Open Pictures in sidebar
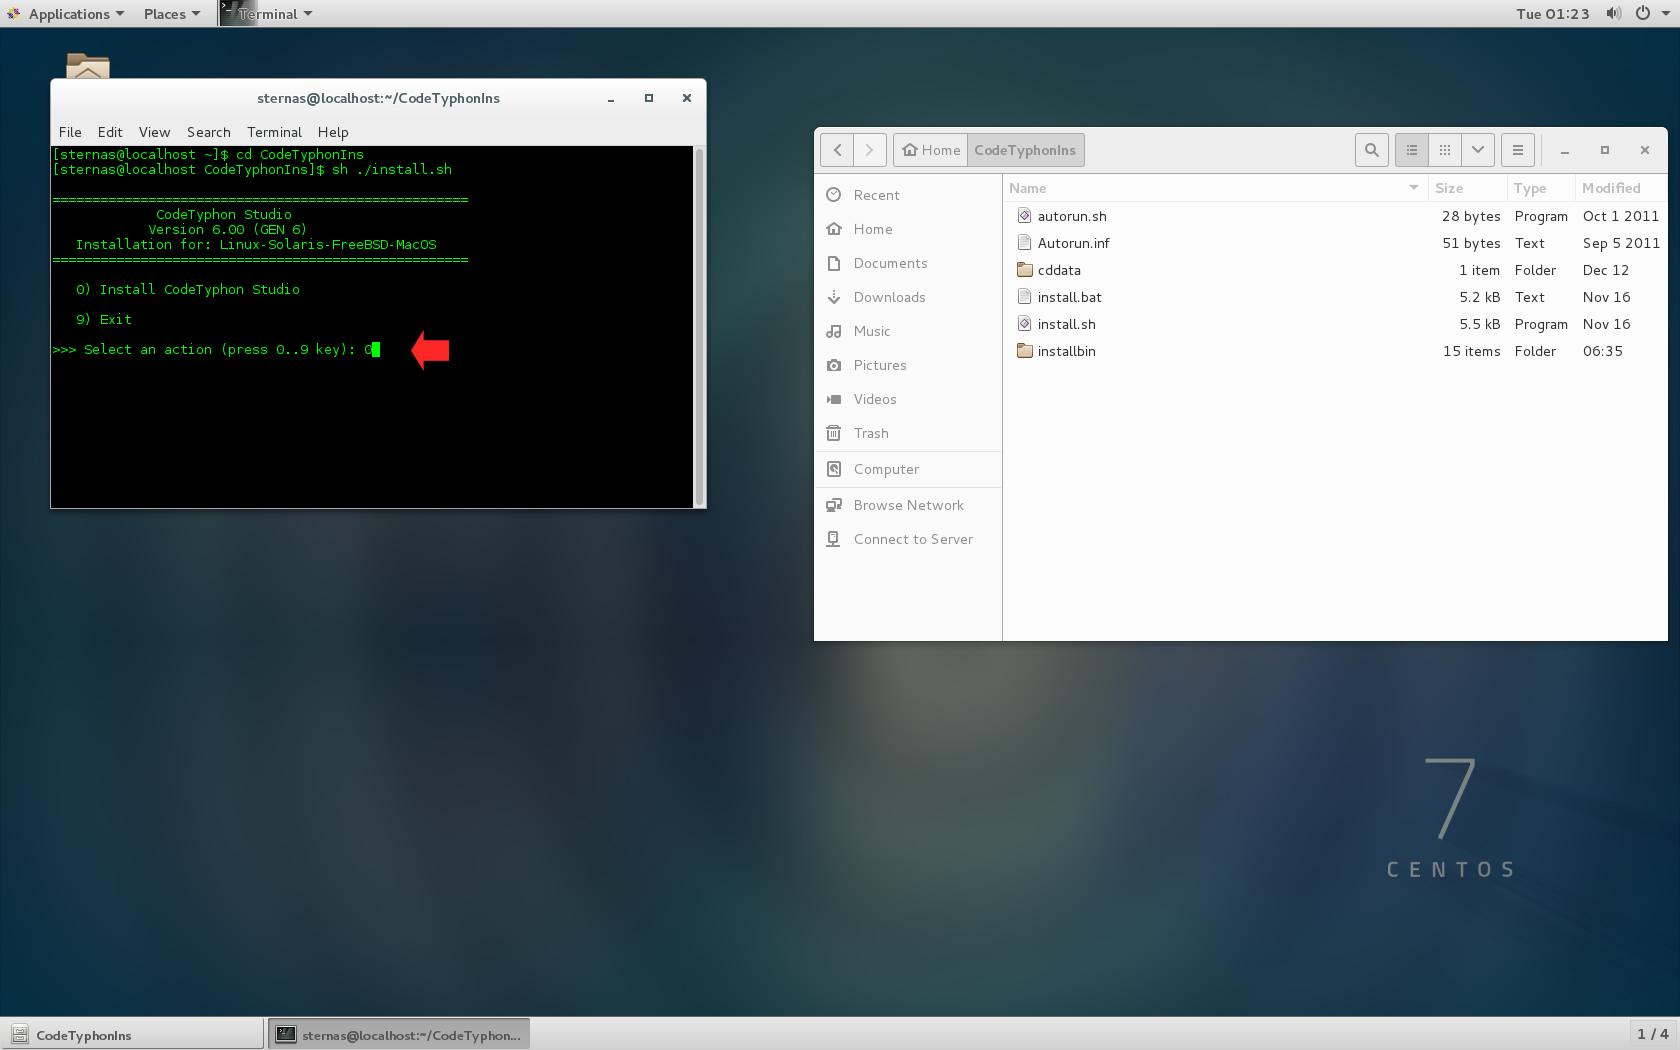This screenshot has height=1050, width=1680. tap(908, 365)
